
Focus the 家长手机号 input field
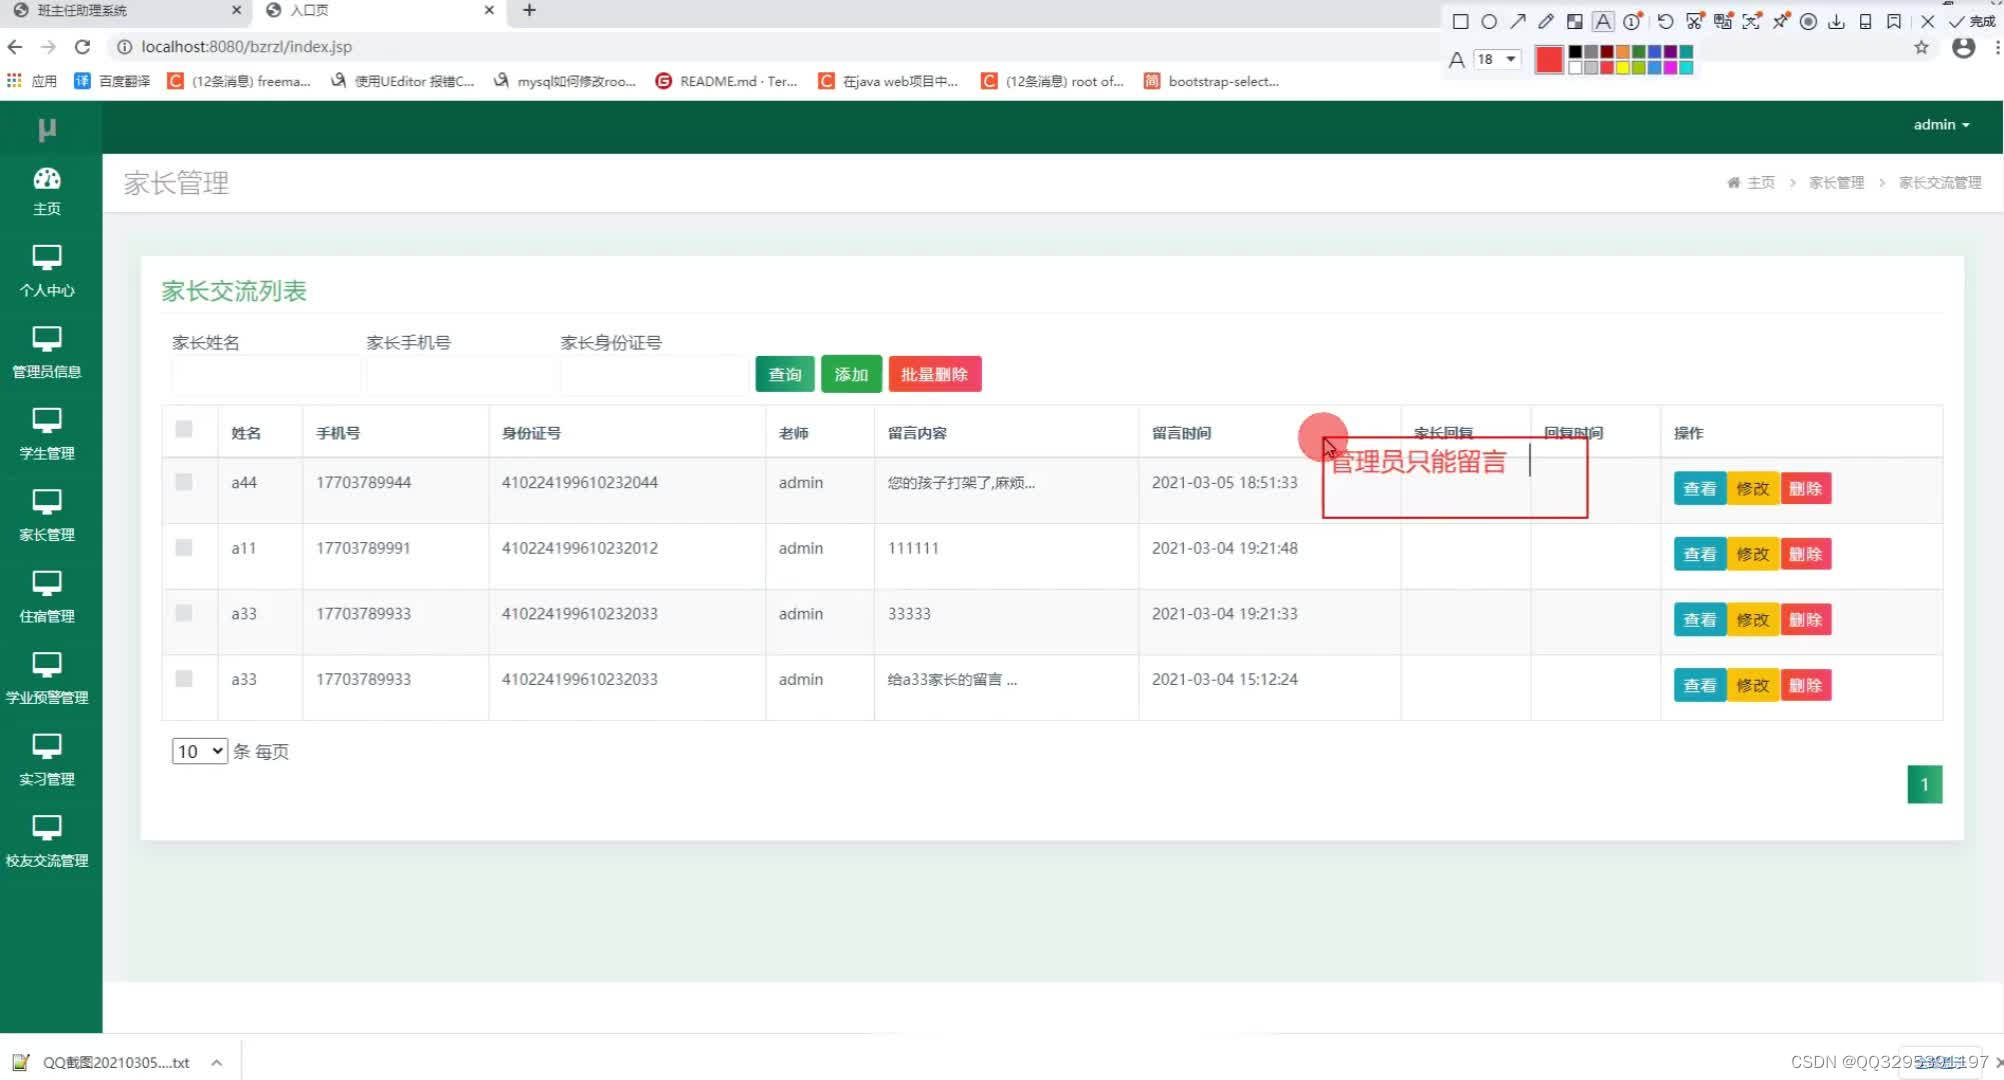tap(460, 375)
